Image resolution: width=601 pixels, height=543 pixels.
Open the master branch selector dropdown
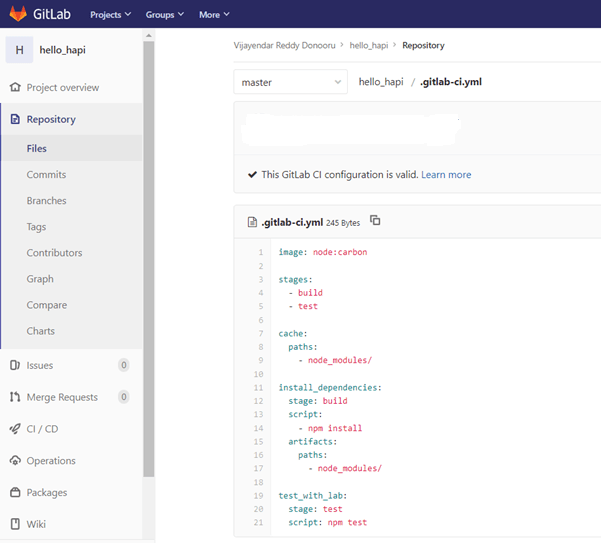(x=291, y=82)
